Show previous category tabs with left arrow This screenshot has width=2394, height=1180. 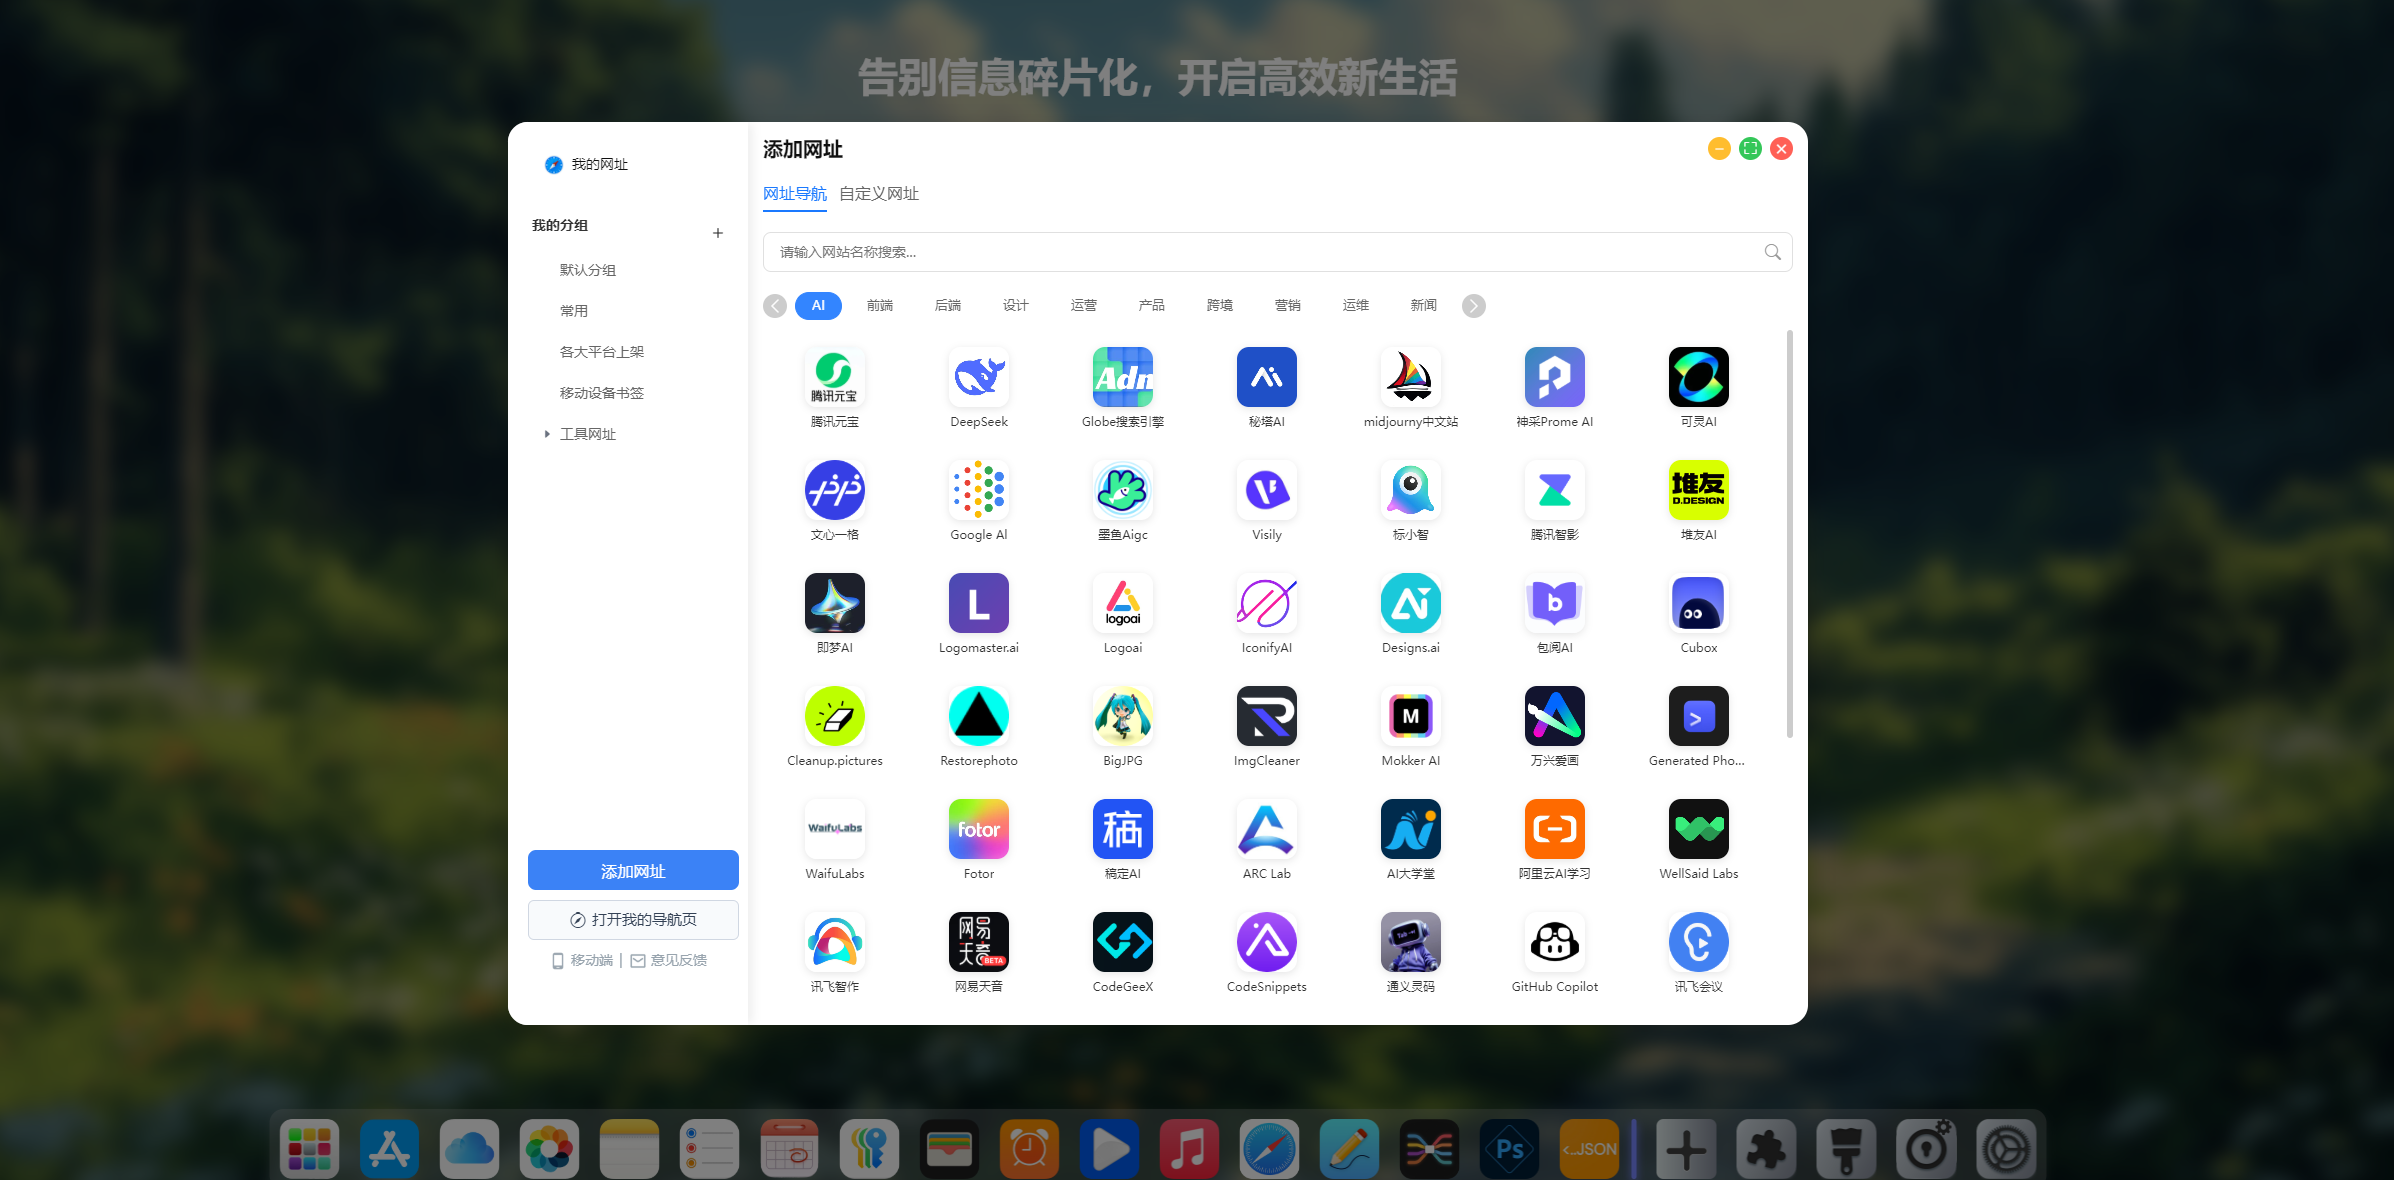click(x=775, y=306)
